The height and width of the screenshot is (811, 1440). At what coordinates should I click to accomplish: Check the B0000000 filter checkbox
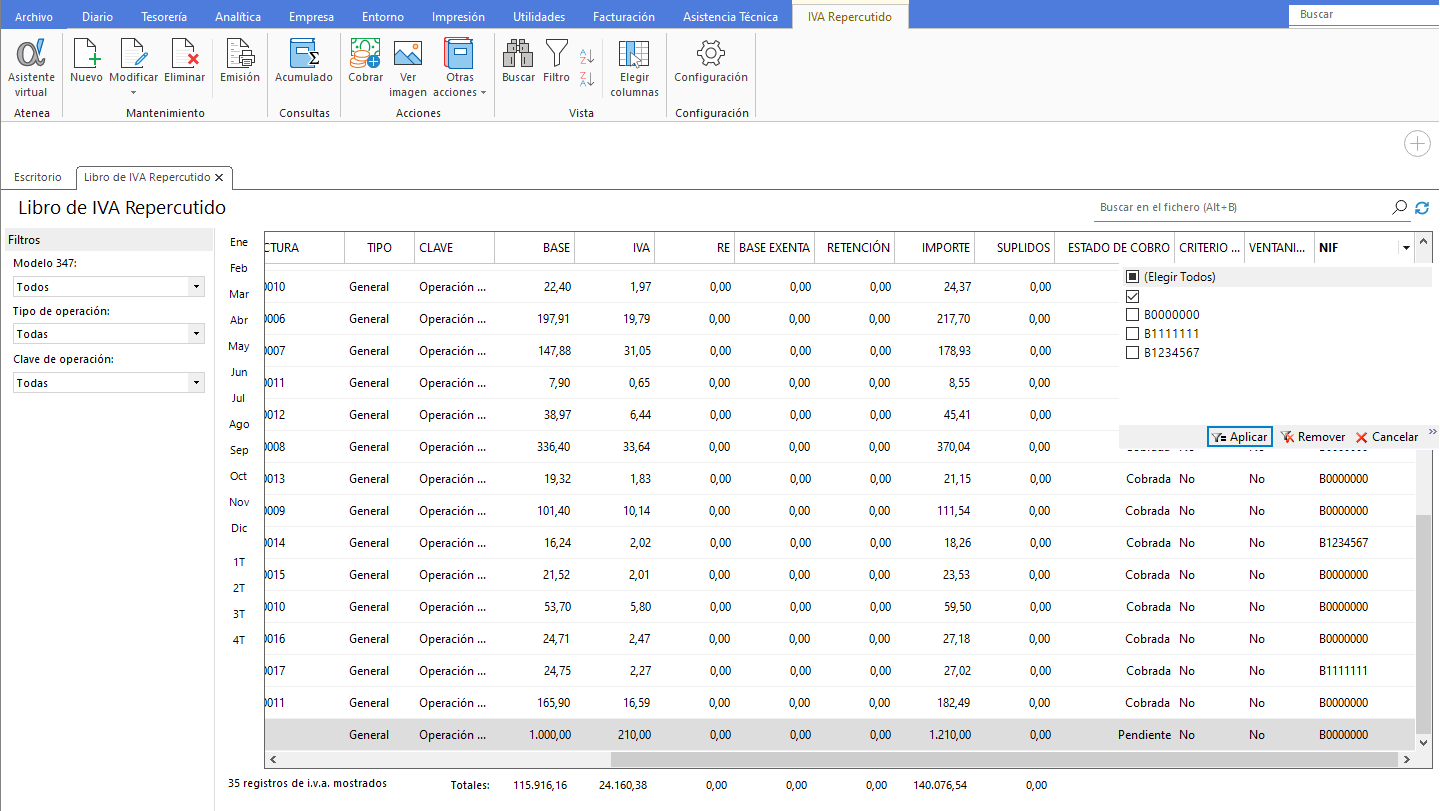(x=1132, y=315)
